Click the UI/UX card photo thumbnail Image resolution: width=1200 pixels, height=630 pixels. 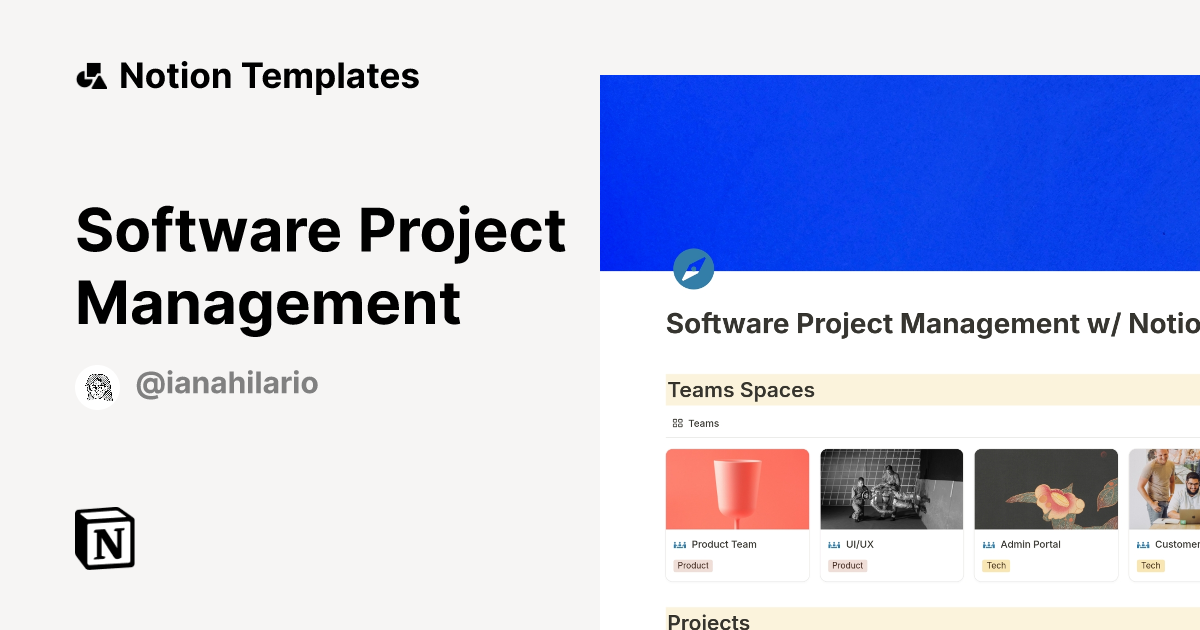click(891, 488)
